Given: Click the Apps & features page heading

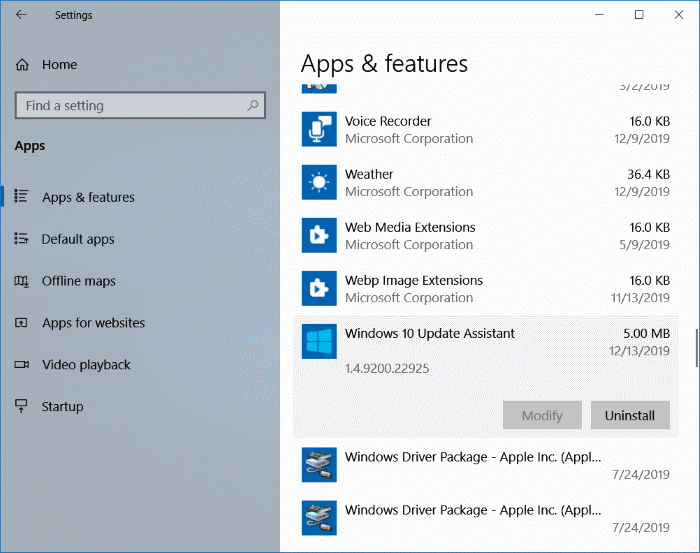Looking at the screenshot, I should [384, 64].
